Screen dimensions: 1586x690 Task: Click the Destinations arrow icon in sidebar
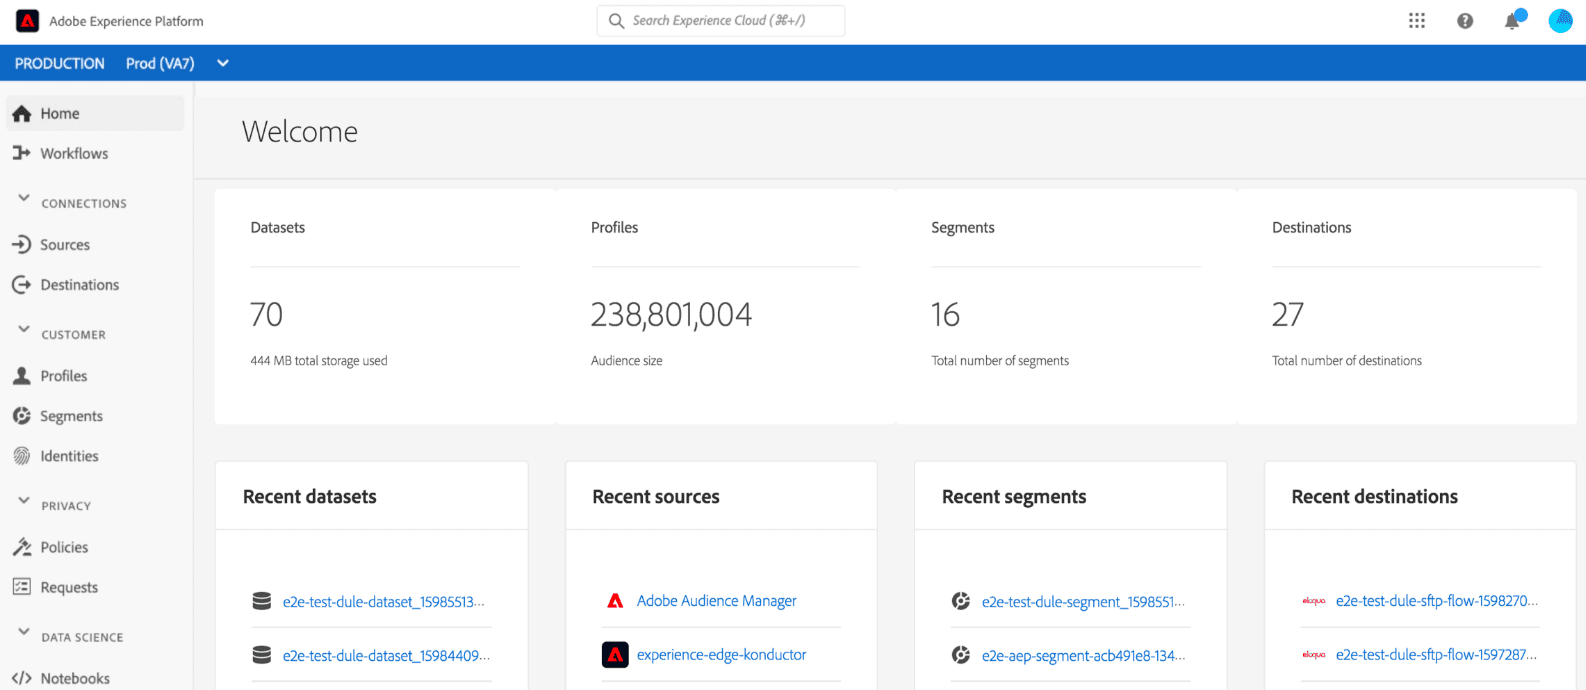point(22,285)
